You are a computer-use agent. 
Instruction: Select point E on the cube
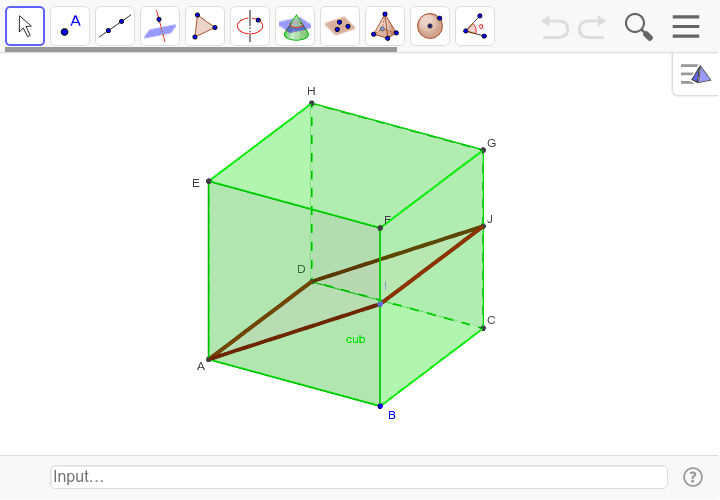coord(209,181)
